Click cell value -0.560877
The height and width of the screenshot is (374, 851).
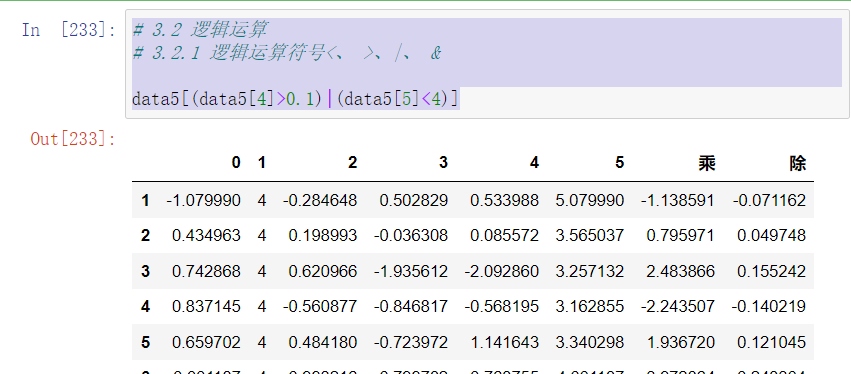[x=320, y=307]
